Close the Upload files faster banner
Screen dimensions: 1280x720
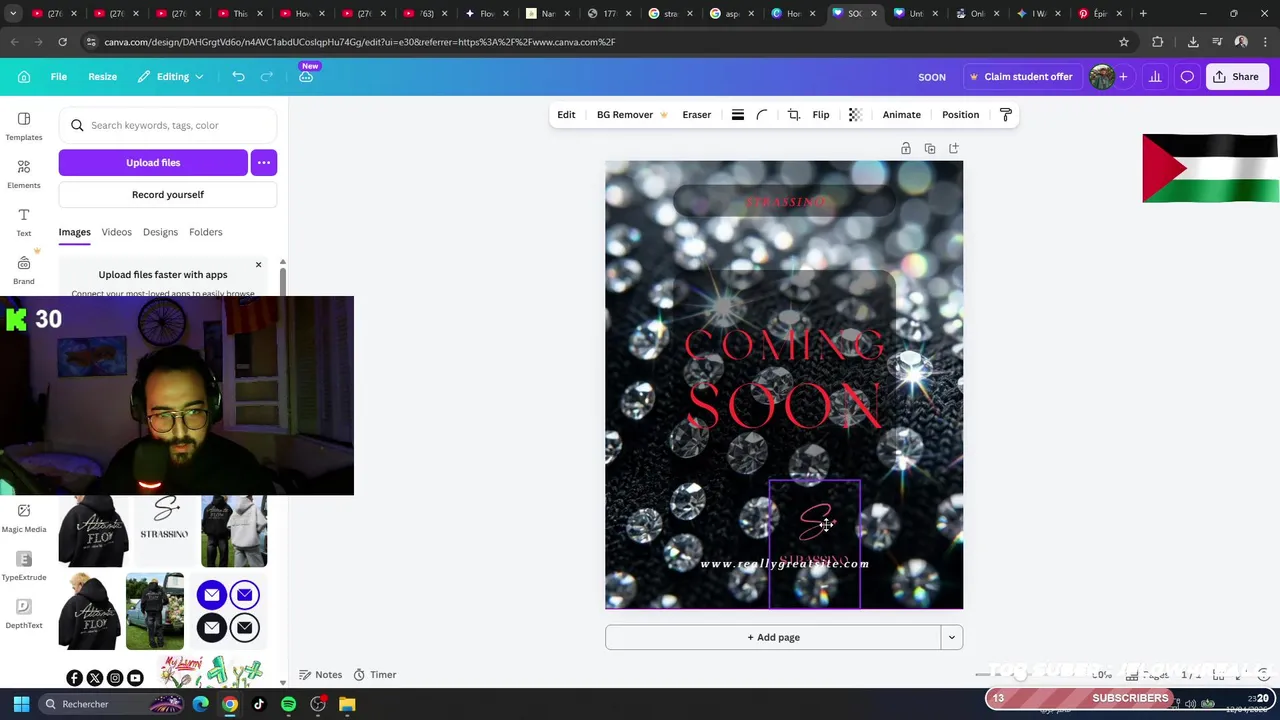pyautogui.click(x=258, y=265)
